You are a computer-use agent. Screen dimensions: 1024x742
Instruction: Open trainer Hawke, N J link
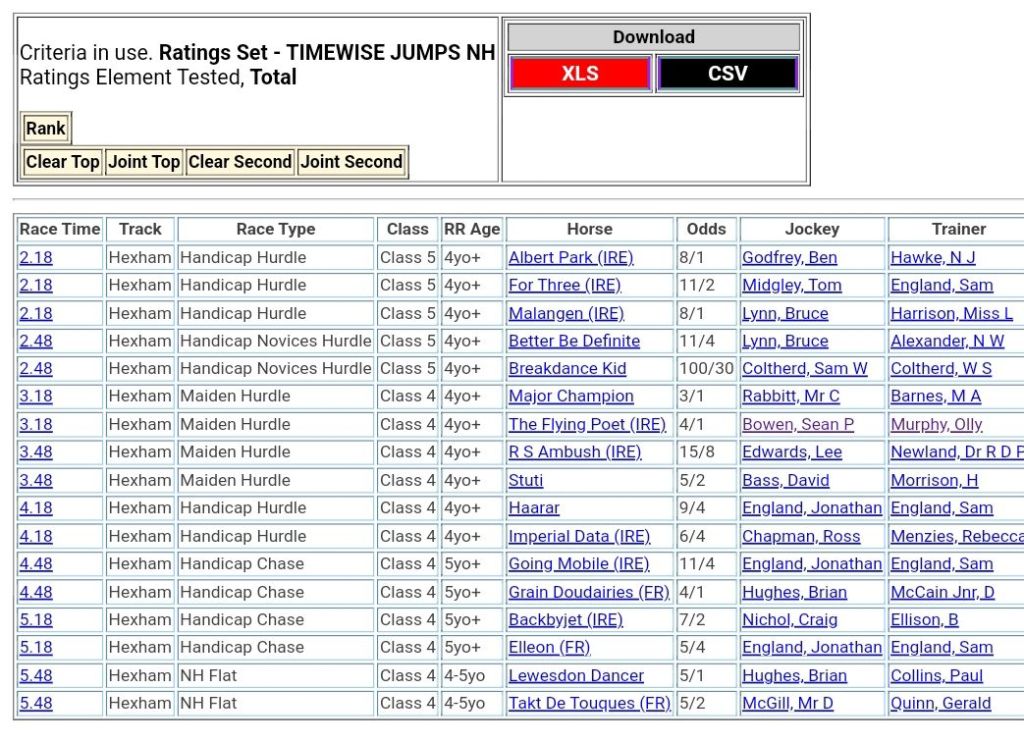coord(932,258)
